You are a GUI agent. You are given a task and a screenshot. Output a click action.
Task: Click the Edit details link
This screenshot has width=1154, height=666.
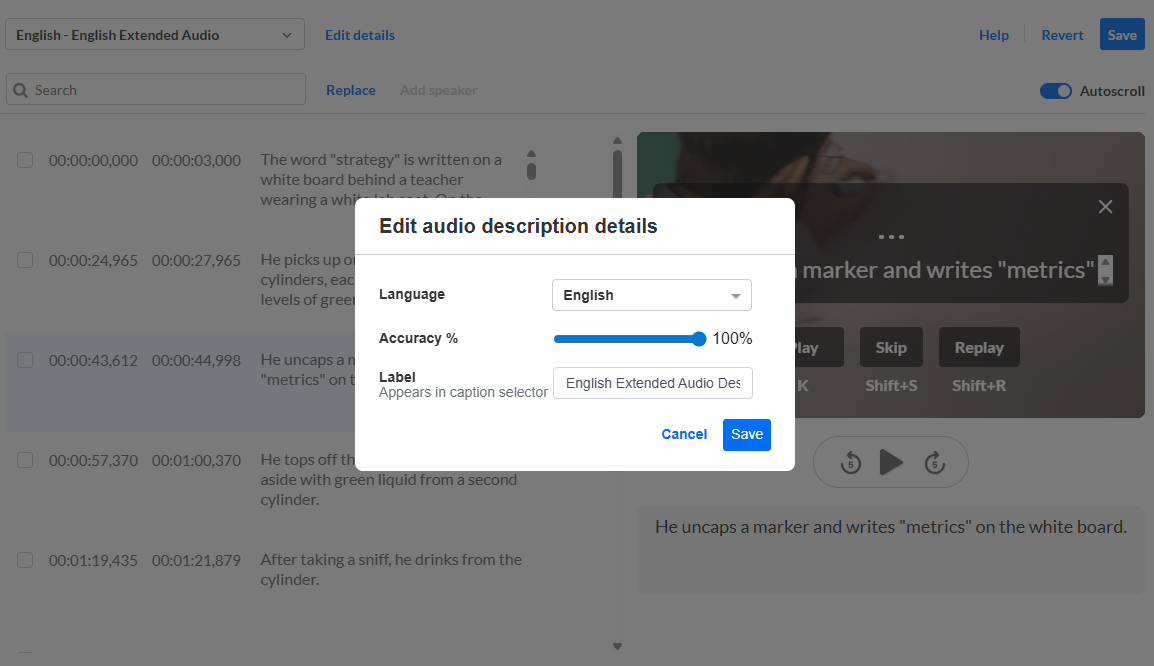(x=360, y=35)
